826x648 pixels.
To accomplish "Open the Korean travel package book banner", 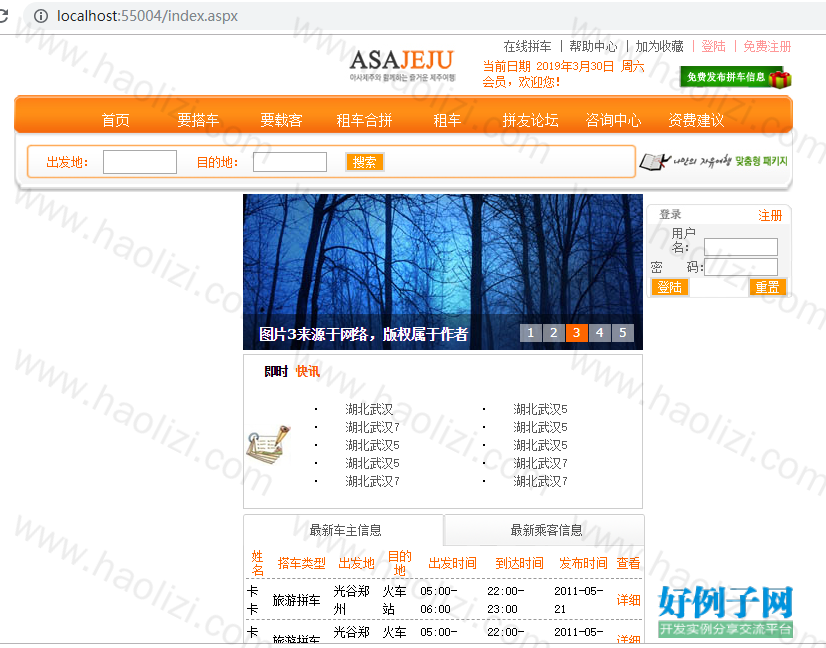I will pyautogui.click(x=713, y=161).
